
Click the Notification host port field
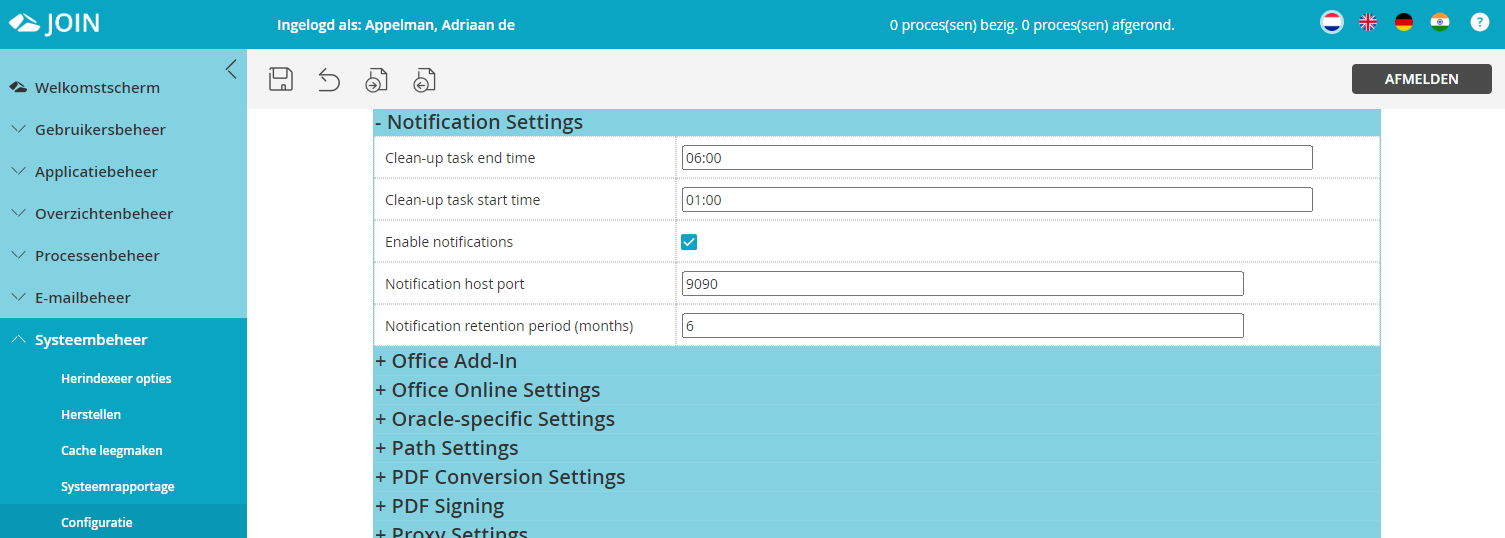click(x=962, y=284)
